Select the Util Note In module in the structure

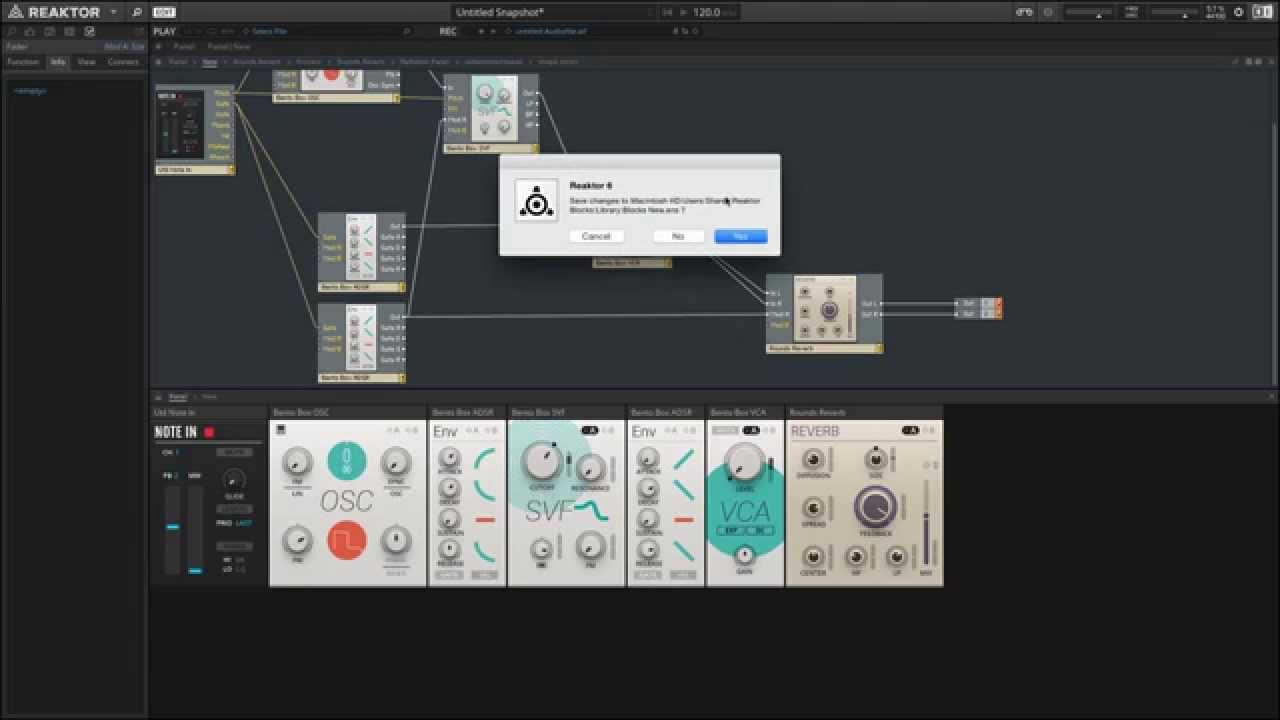(195, 129)
